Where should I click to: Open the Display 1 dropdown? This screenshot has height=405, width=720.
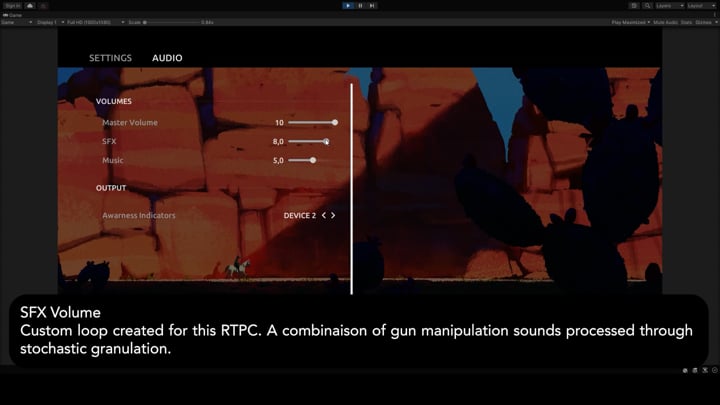50,22
